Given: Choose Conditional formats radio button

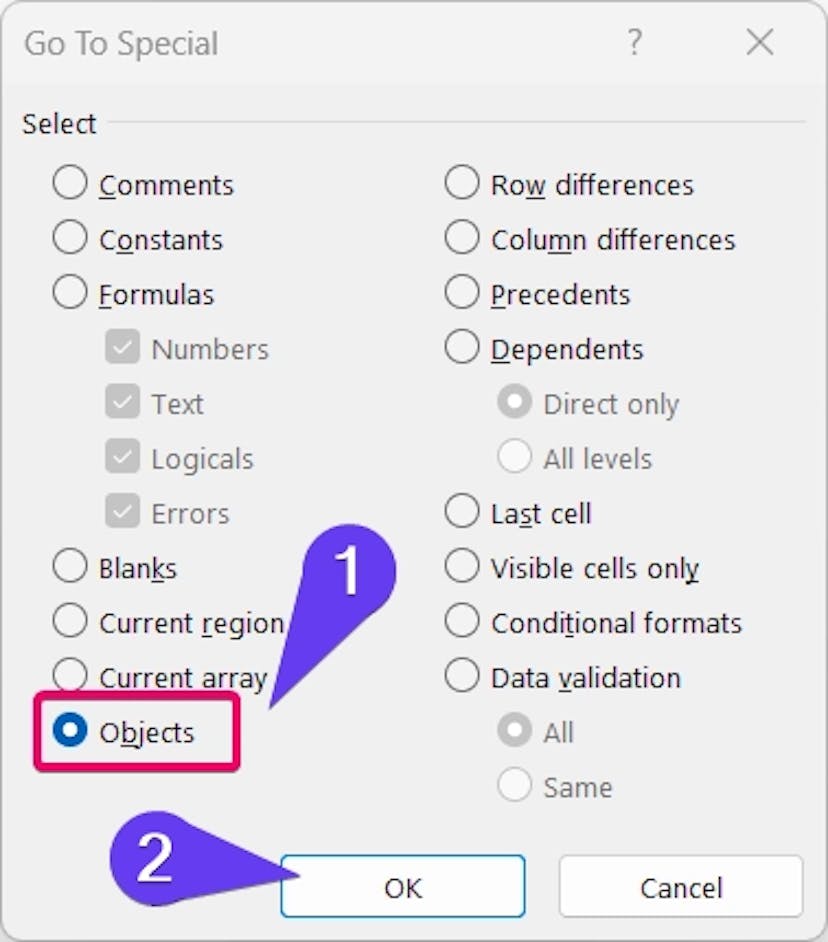Looking at the screenshot, I should click(462, 622).
